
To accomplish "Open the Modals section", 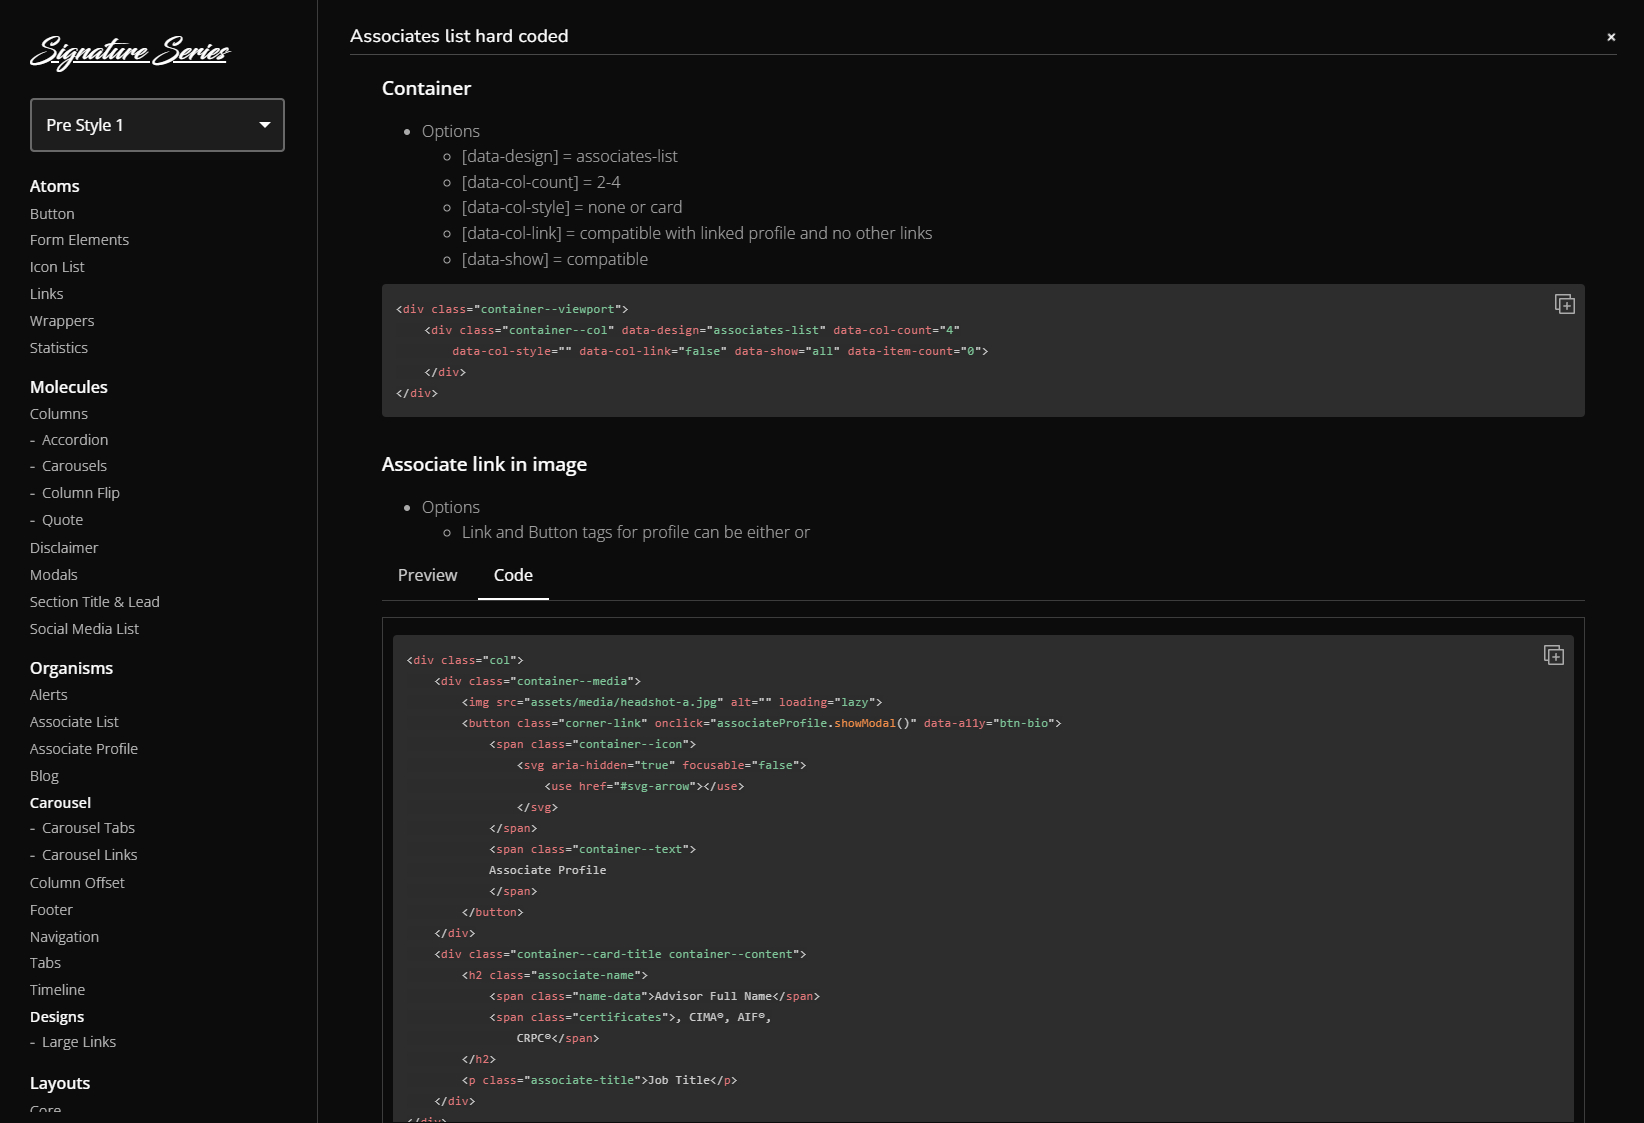I will pos(54,575).
